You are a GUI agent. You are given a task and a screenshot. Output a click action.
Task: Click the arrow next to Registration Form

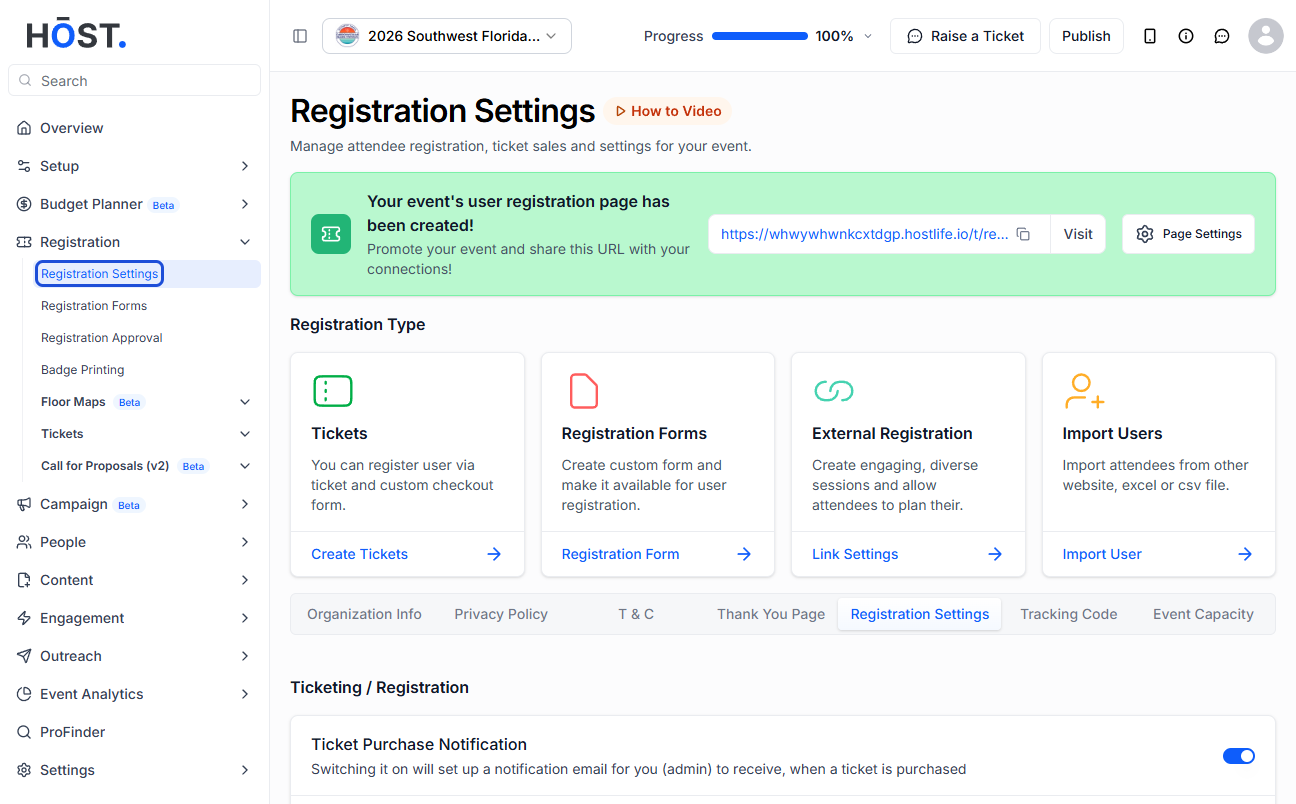[744, 554]
